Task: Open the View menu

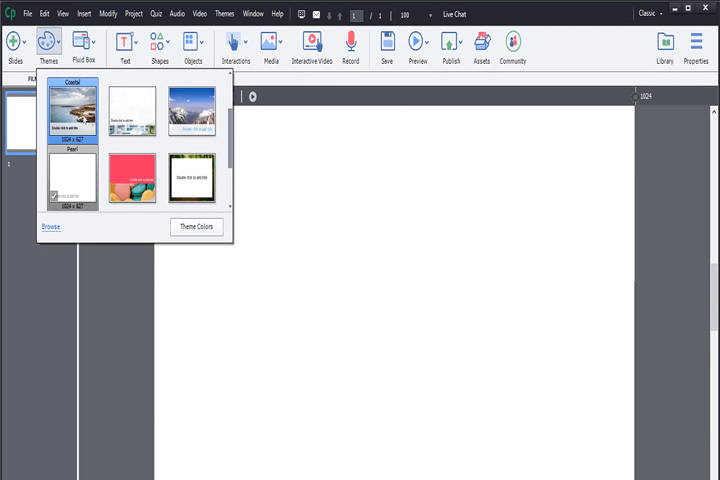Action: (x=63, y=14)
